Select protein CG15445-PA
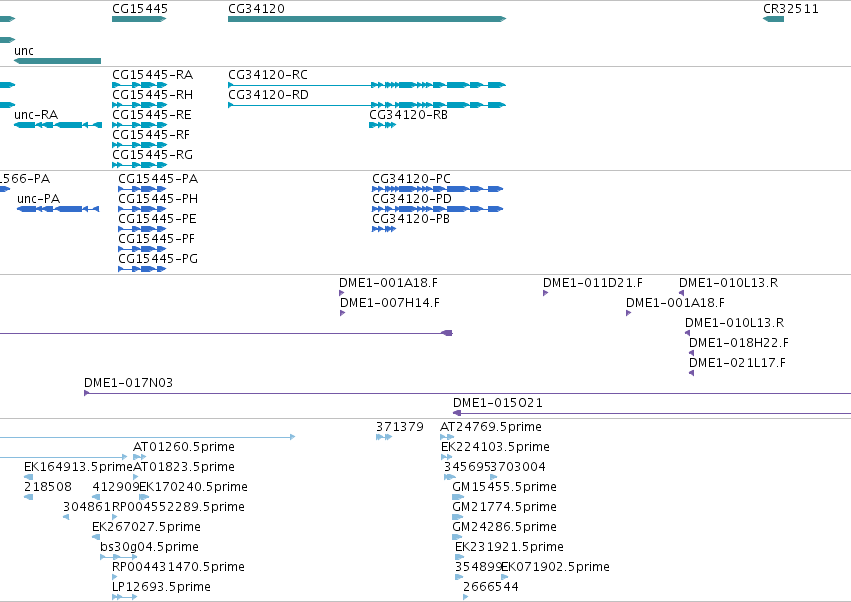Screen dimensions: 851x602 pos(142,189)
